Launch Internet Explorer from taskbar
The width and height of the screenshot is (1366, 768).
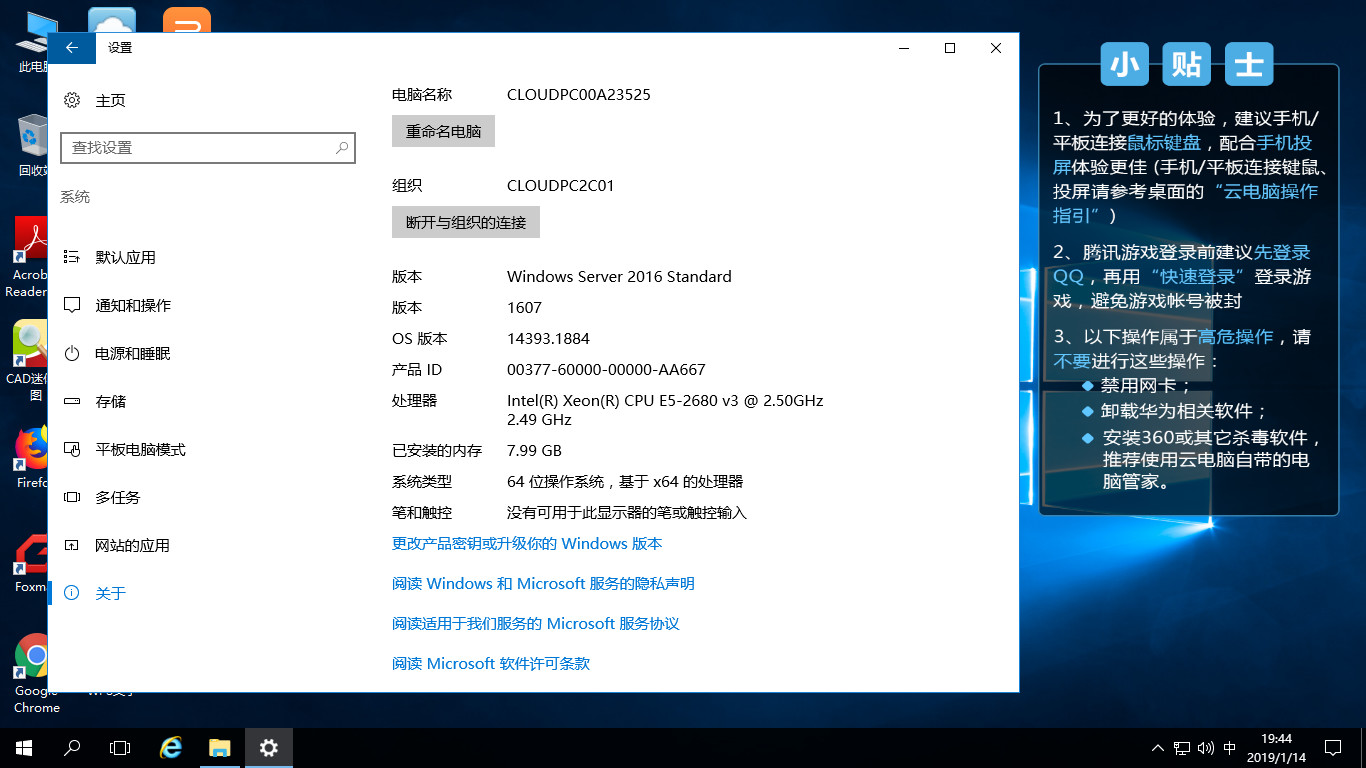pyautogui.click(x=171, y=748)
